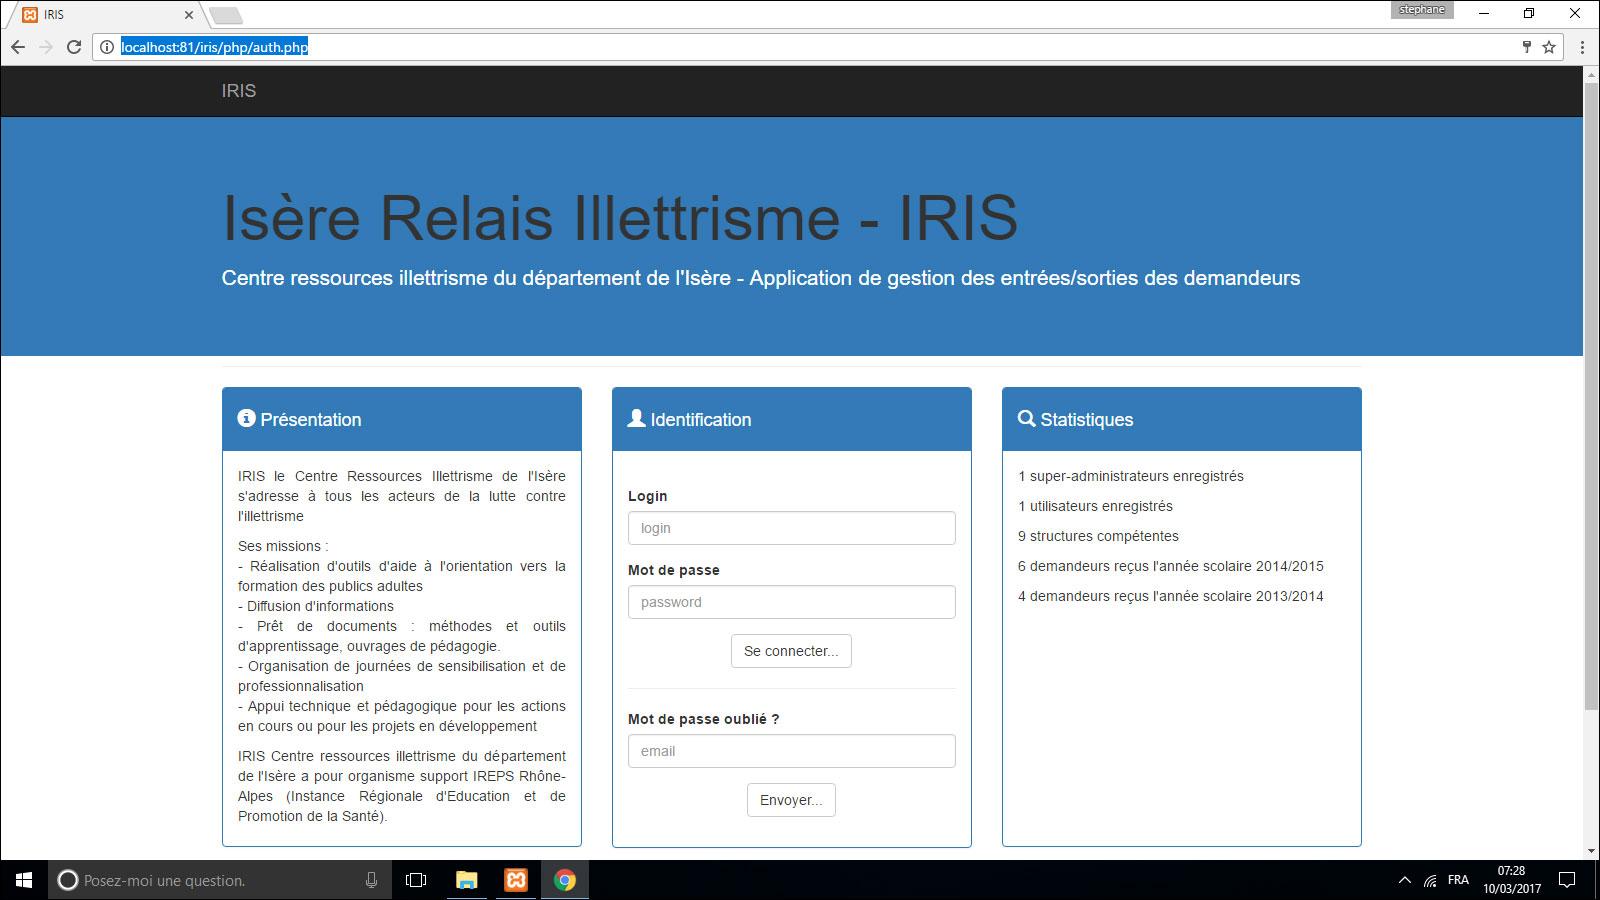The image size is (1600, 900).
Task: Click into the Mot de passe field
Action: coord(791,602)
